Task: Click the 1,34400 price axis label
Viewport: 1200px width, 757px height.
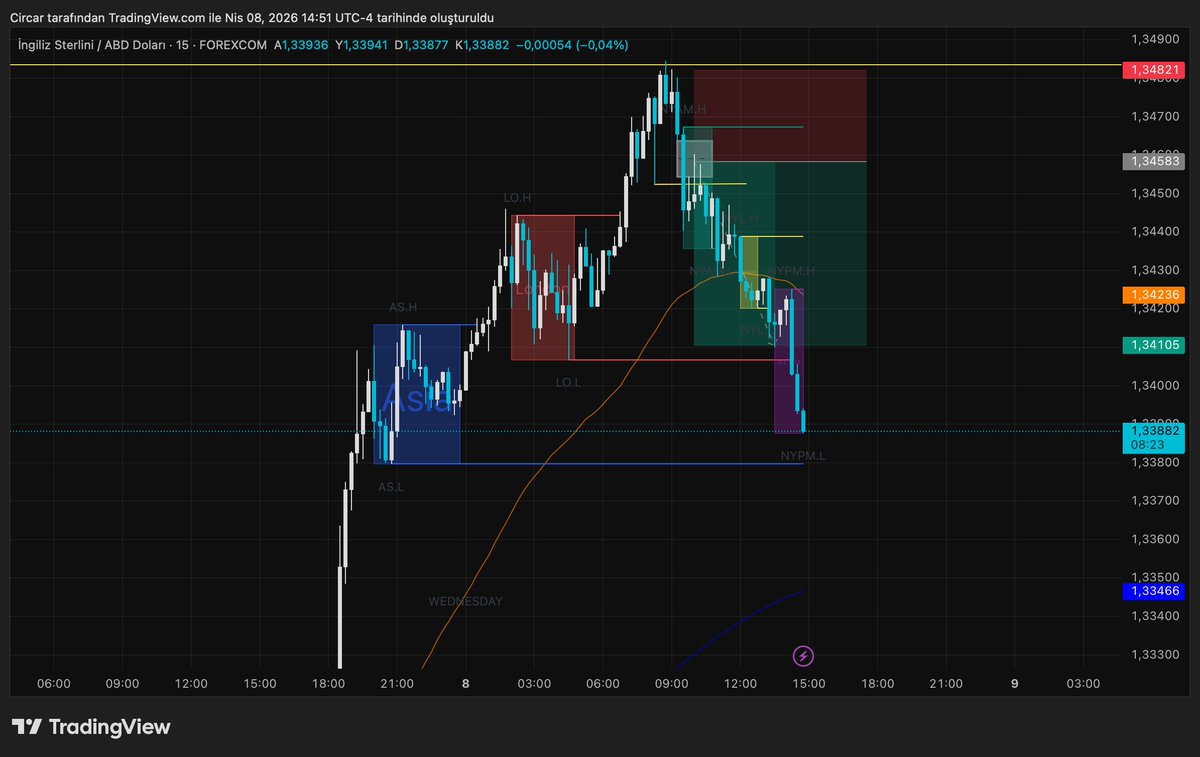Action: (1155, 231)
